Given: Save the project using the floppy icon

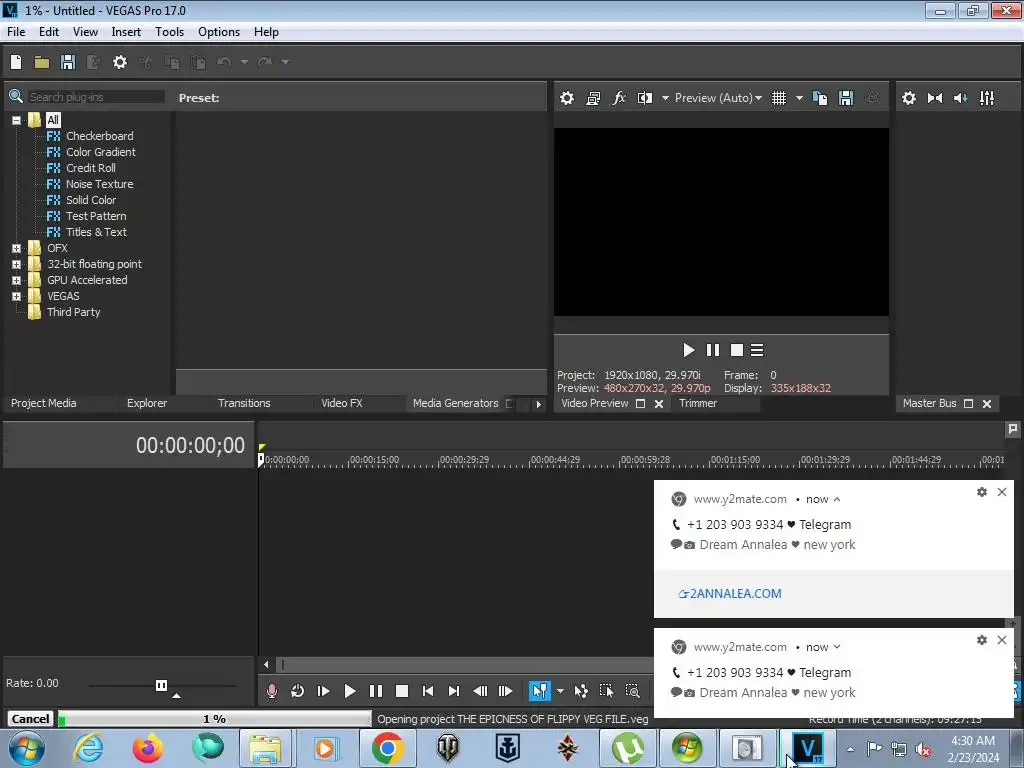Looking at the screenshot, I should coord(68,62).
